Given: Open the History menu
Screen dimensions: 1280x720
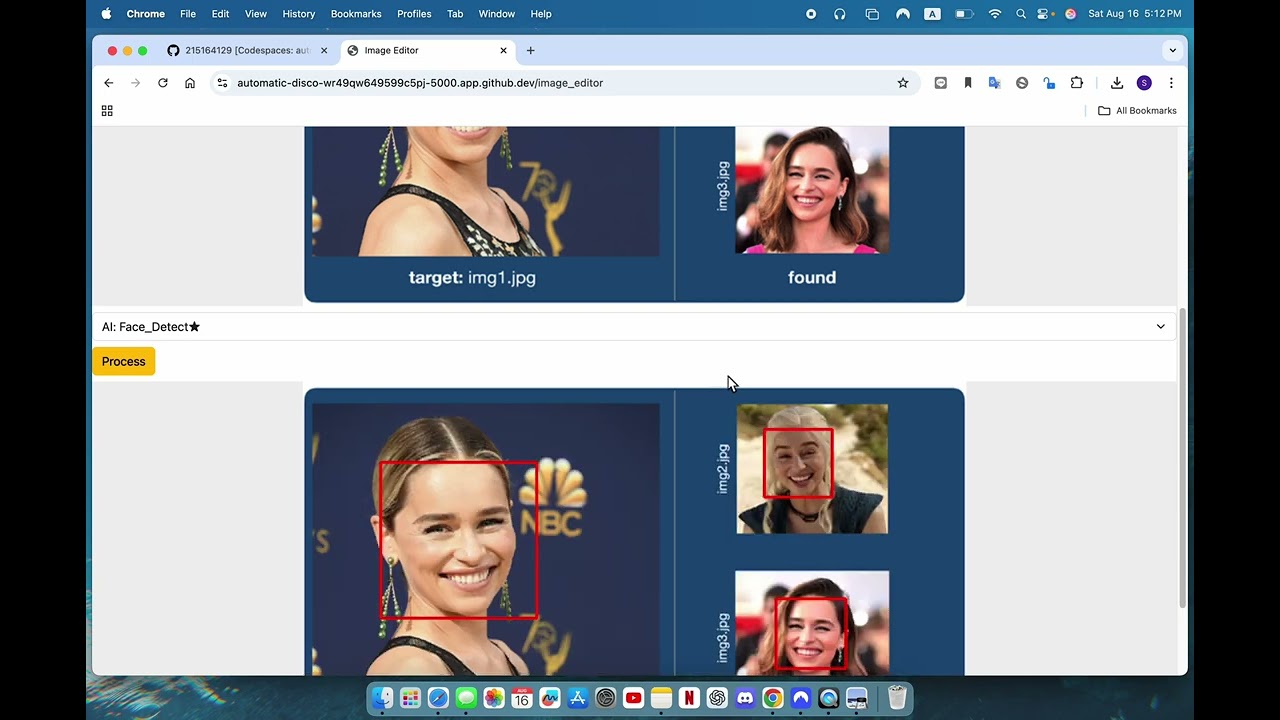Looking at the screenshot, I should pyautogui.click(x=299, y=14).
